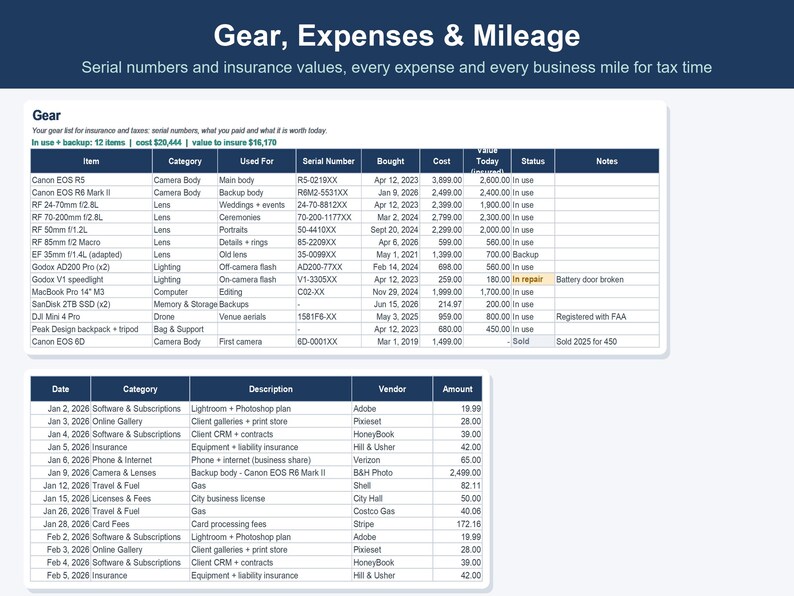
Task: Select the Sold 2025 for 450 note
Action: pos(607,341)
